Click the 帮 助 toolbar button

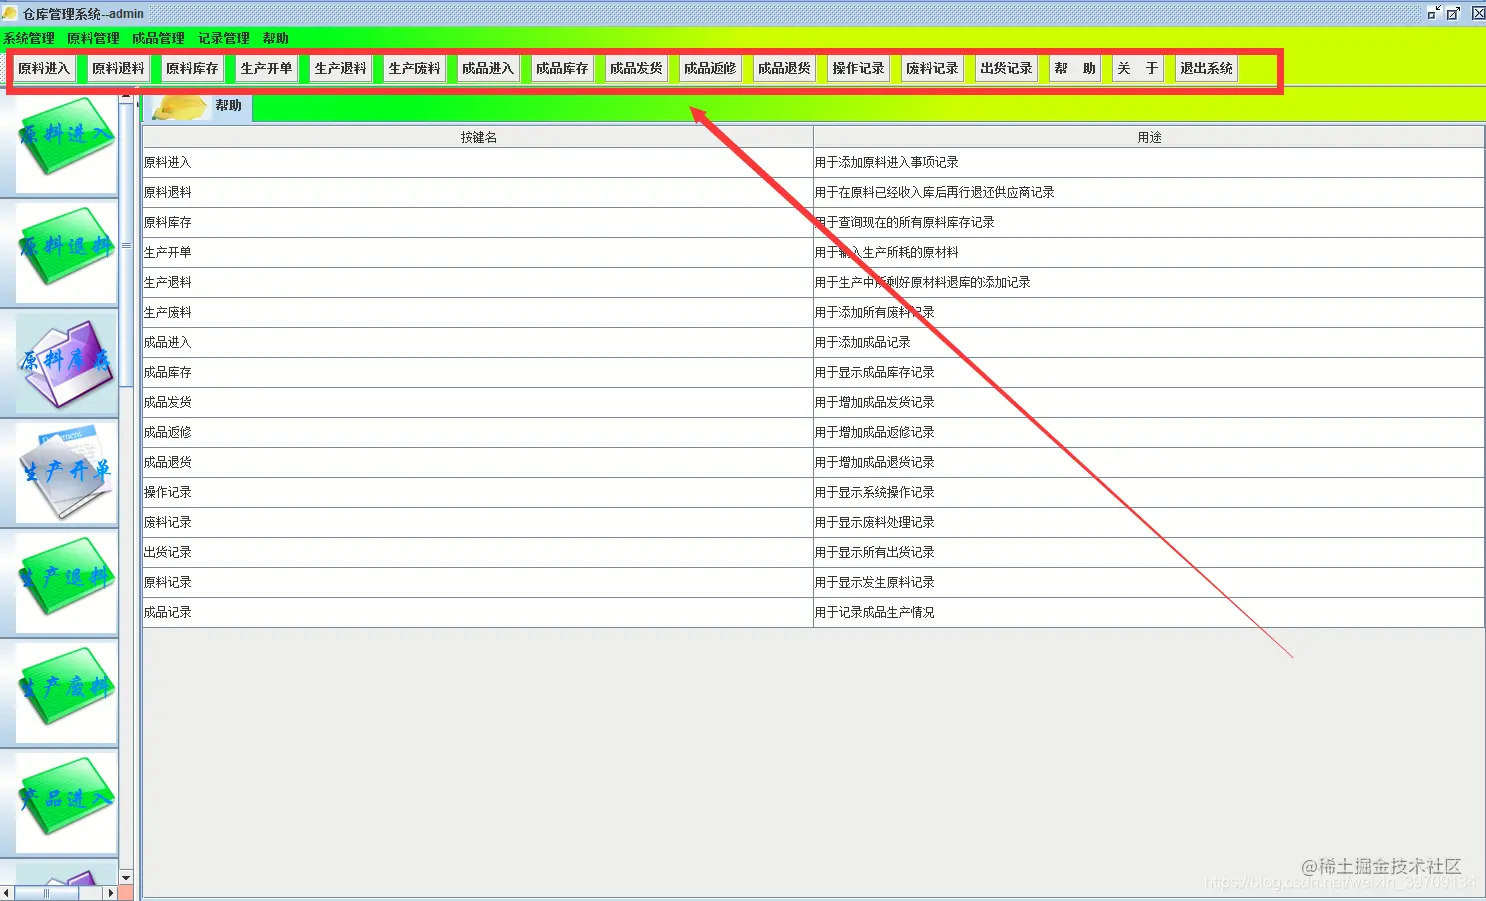click(x=1075, y=68)
